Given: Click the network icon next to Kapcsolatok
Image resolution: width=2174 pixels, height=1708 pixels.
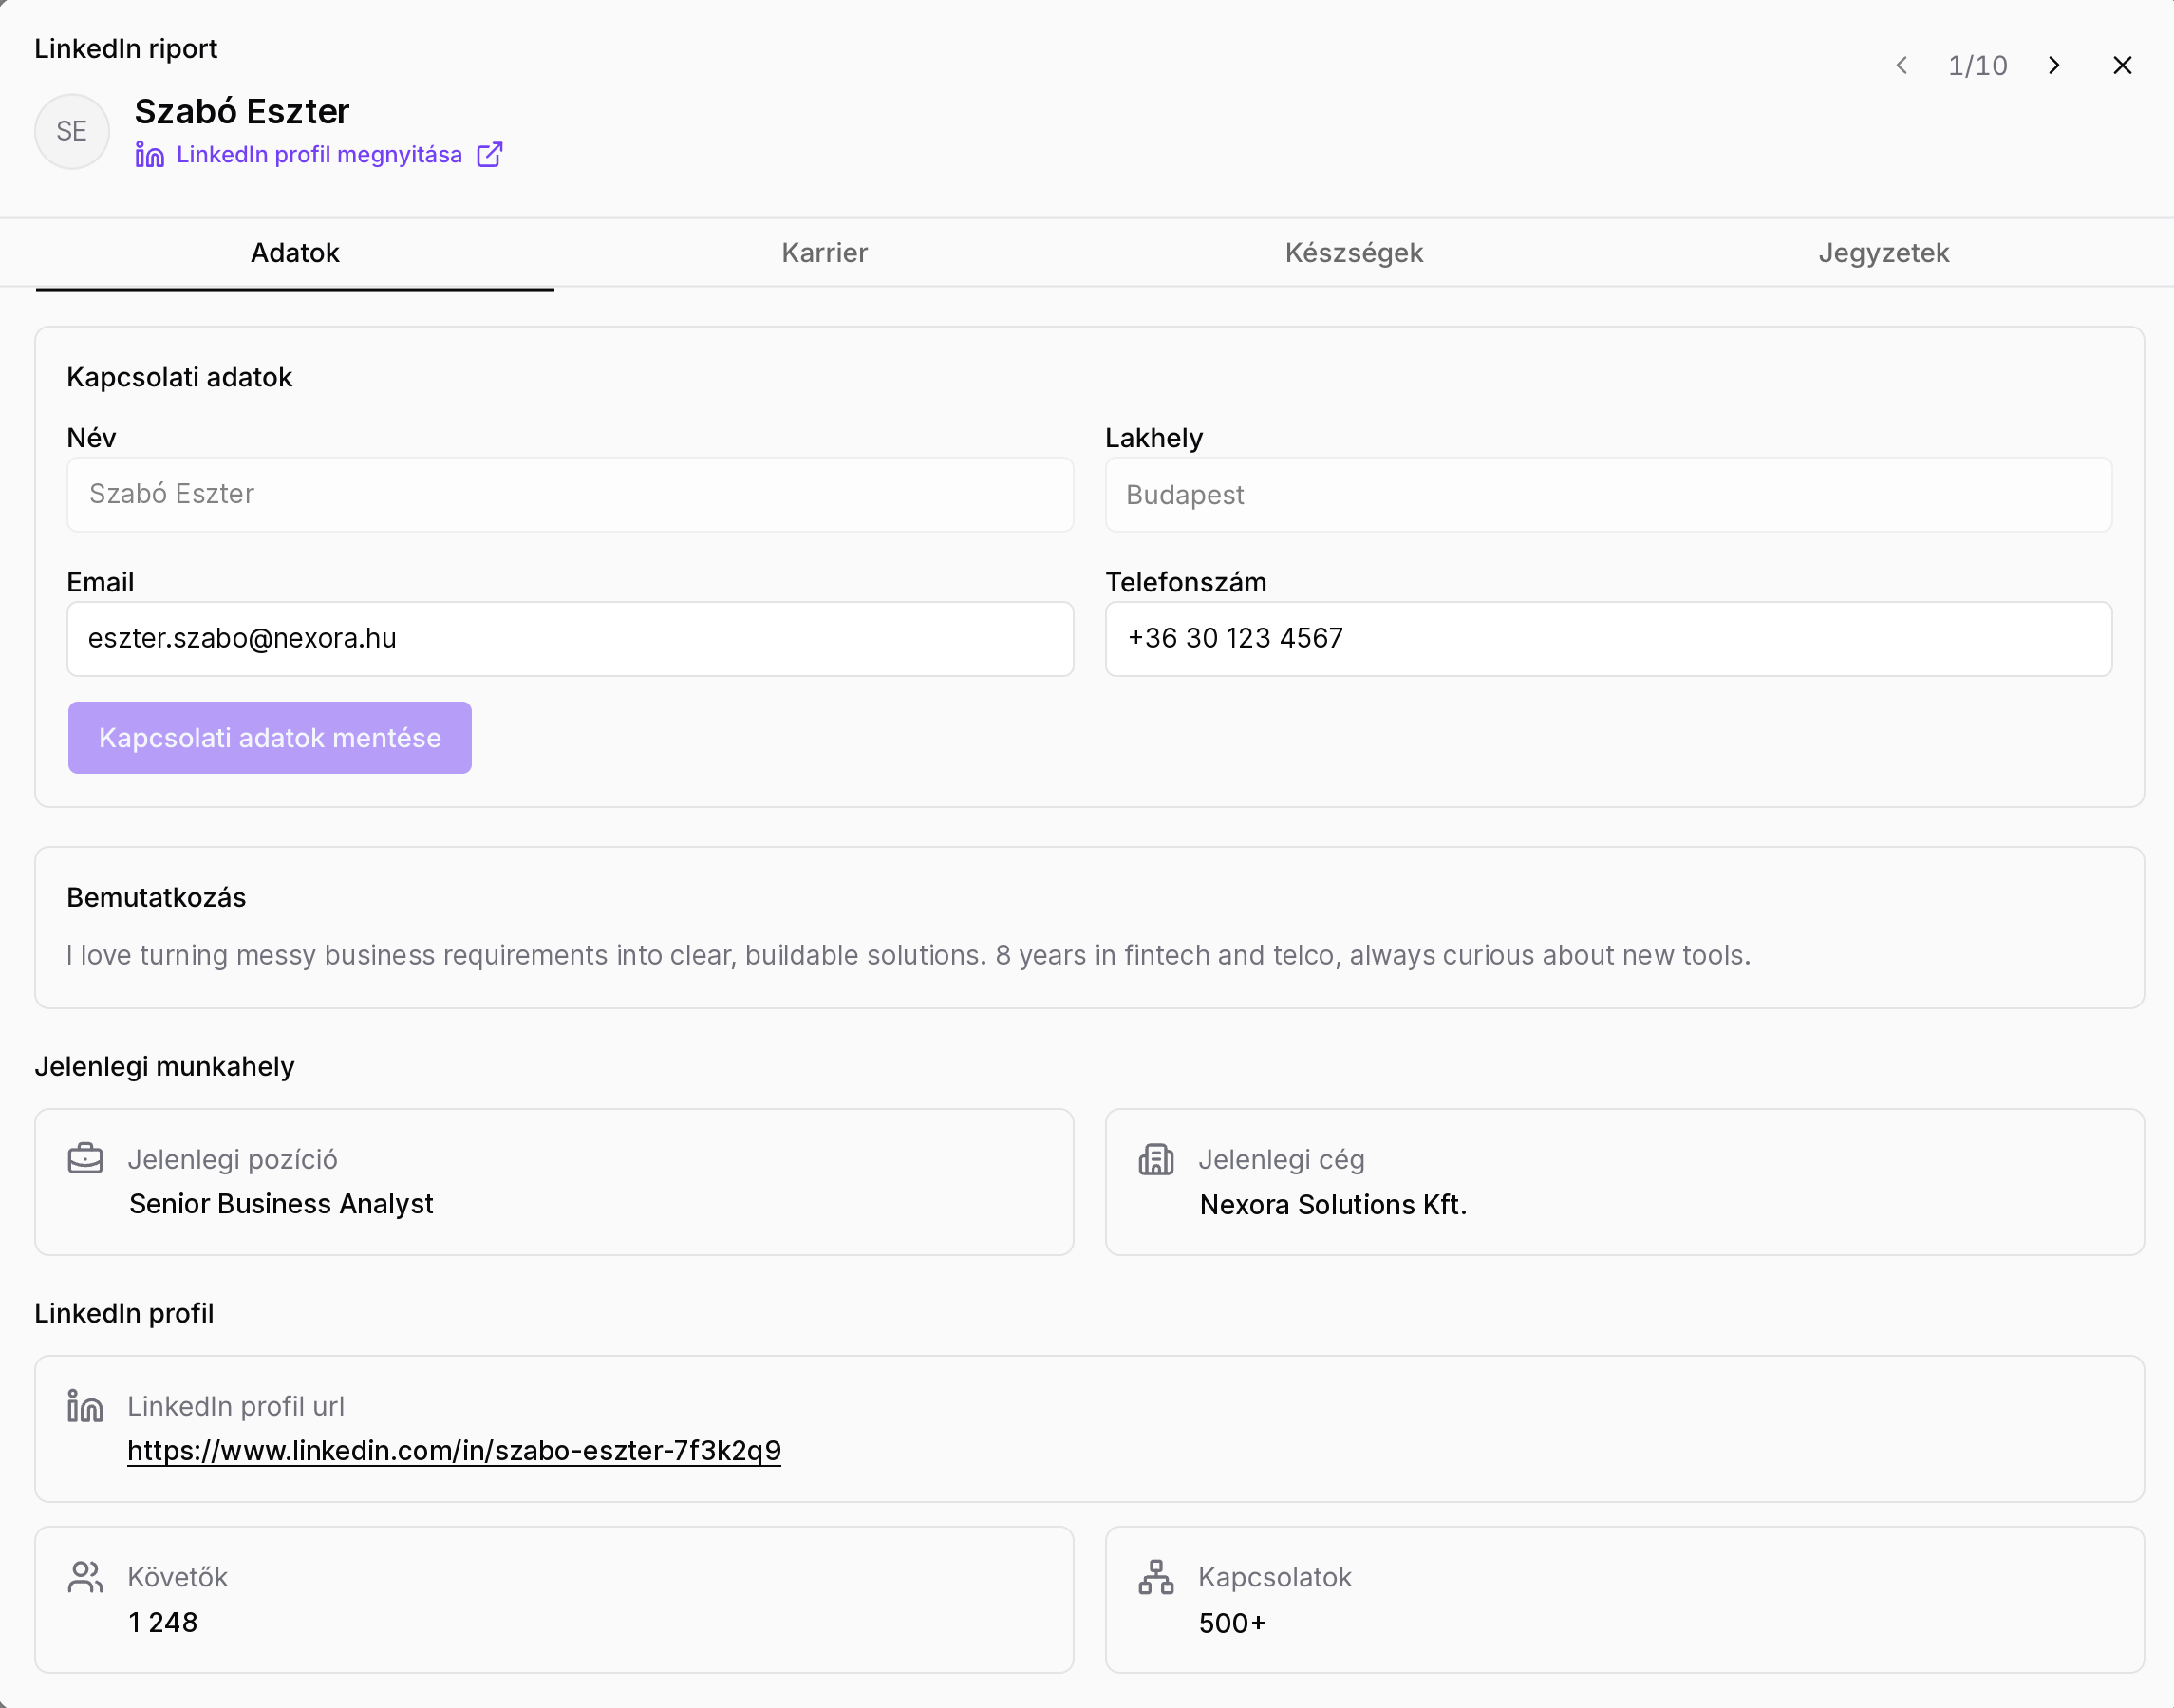Looking at the screenshot, I should point(1156,1577).
